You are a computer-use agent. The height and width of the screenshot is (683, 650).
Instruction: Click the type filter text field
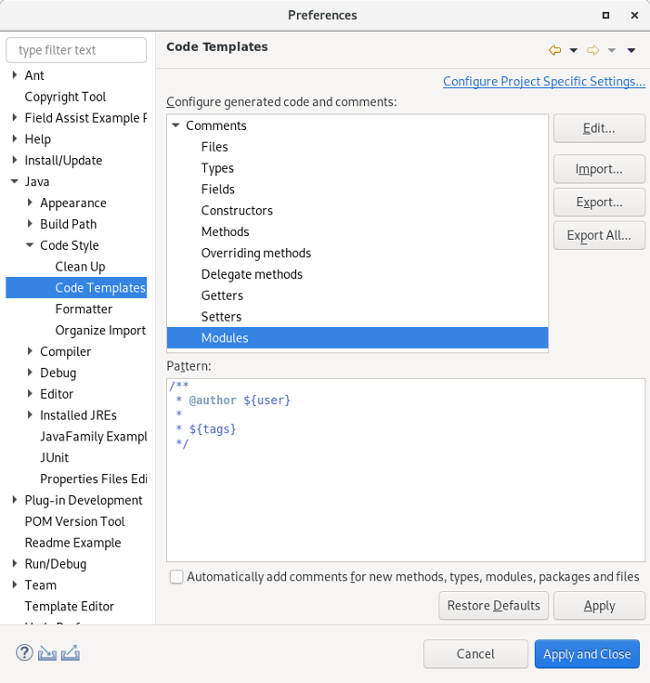coord(76,50)
